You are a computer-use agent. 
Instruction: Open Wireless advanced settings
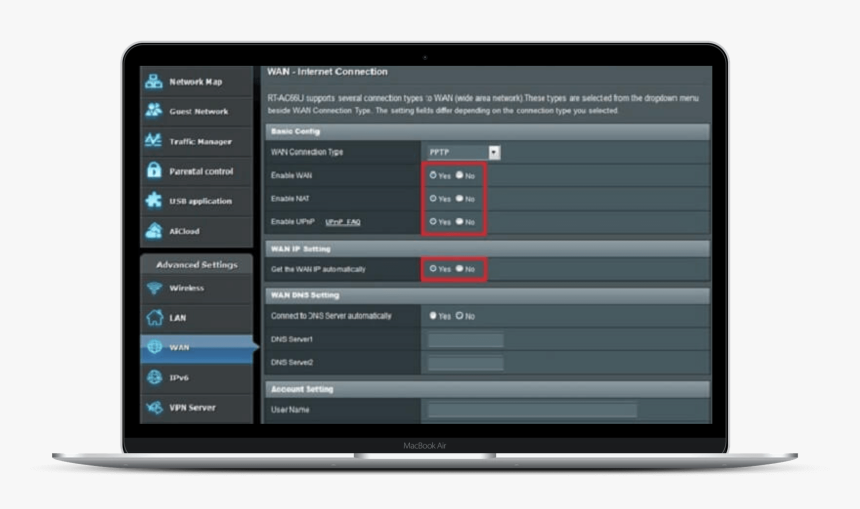[196, 288]
